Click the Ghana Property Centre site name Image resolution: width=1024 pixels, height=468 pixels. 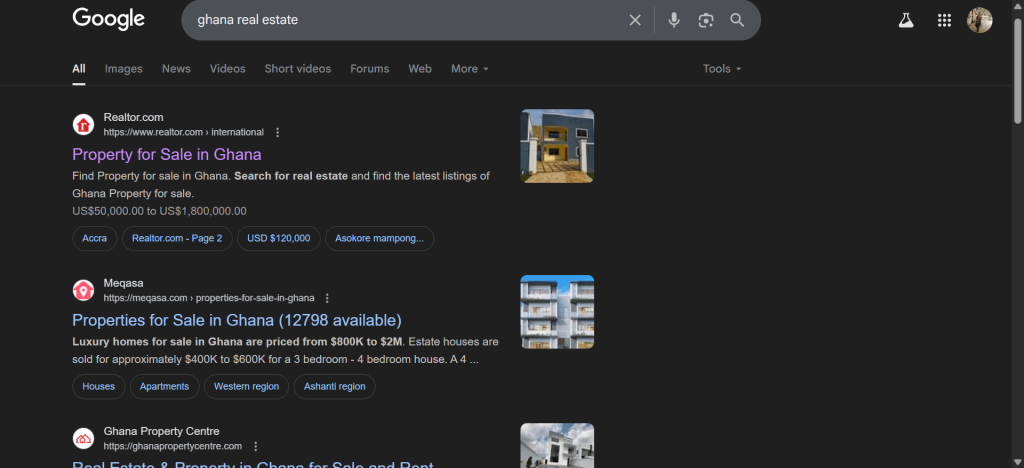click(161, 431)
